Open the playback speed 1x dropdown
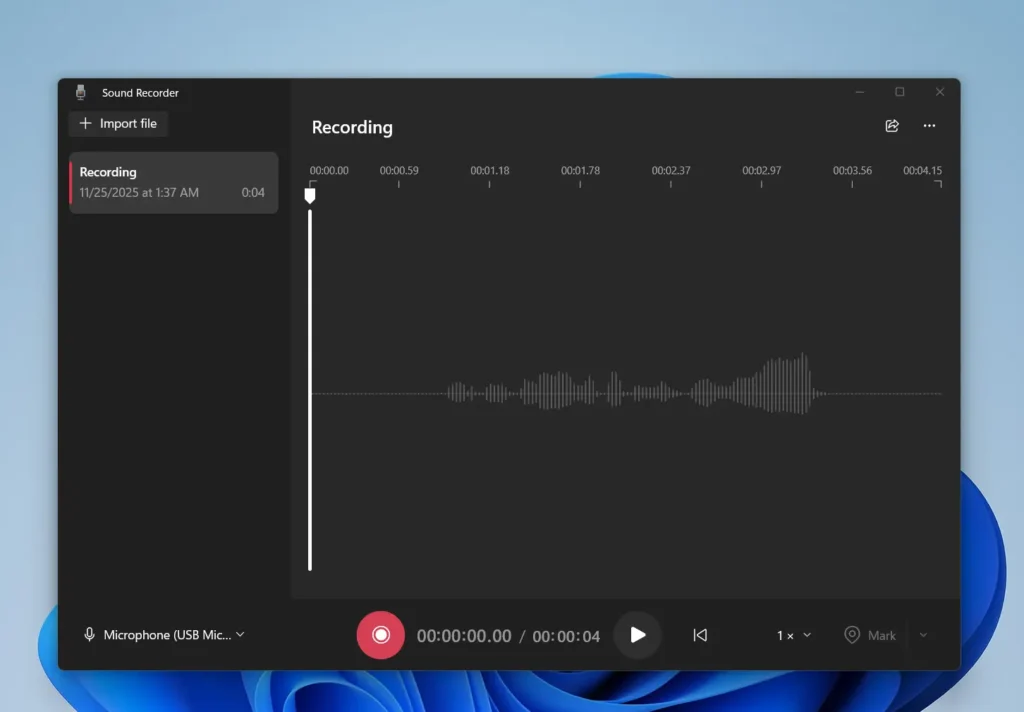Image resolution: width=1024 pixels, height=712 pixels. tap(791, 635)
